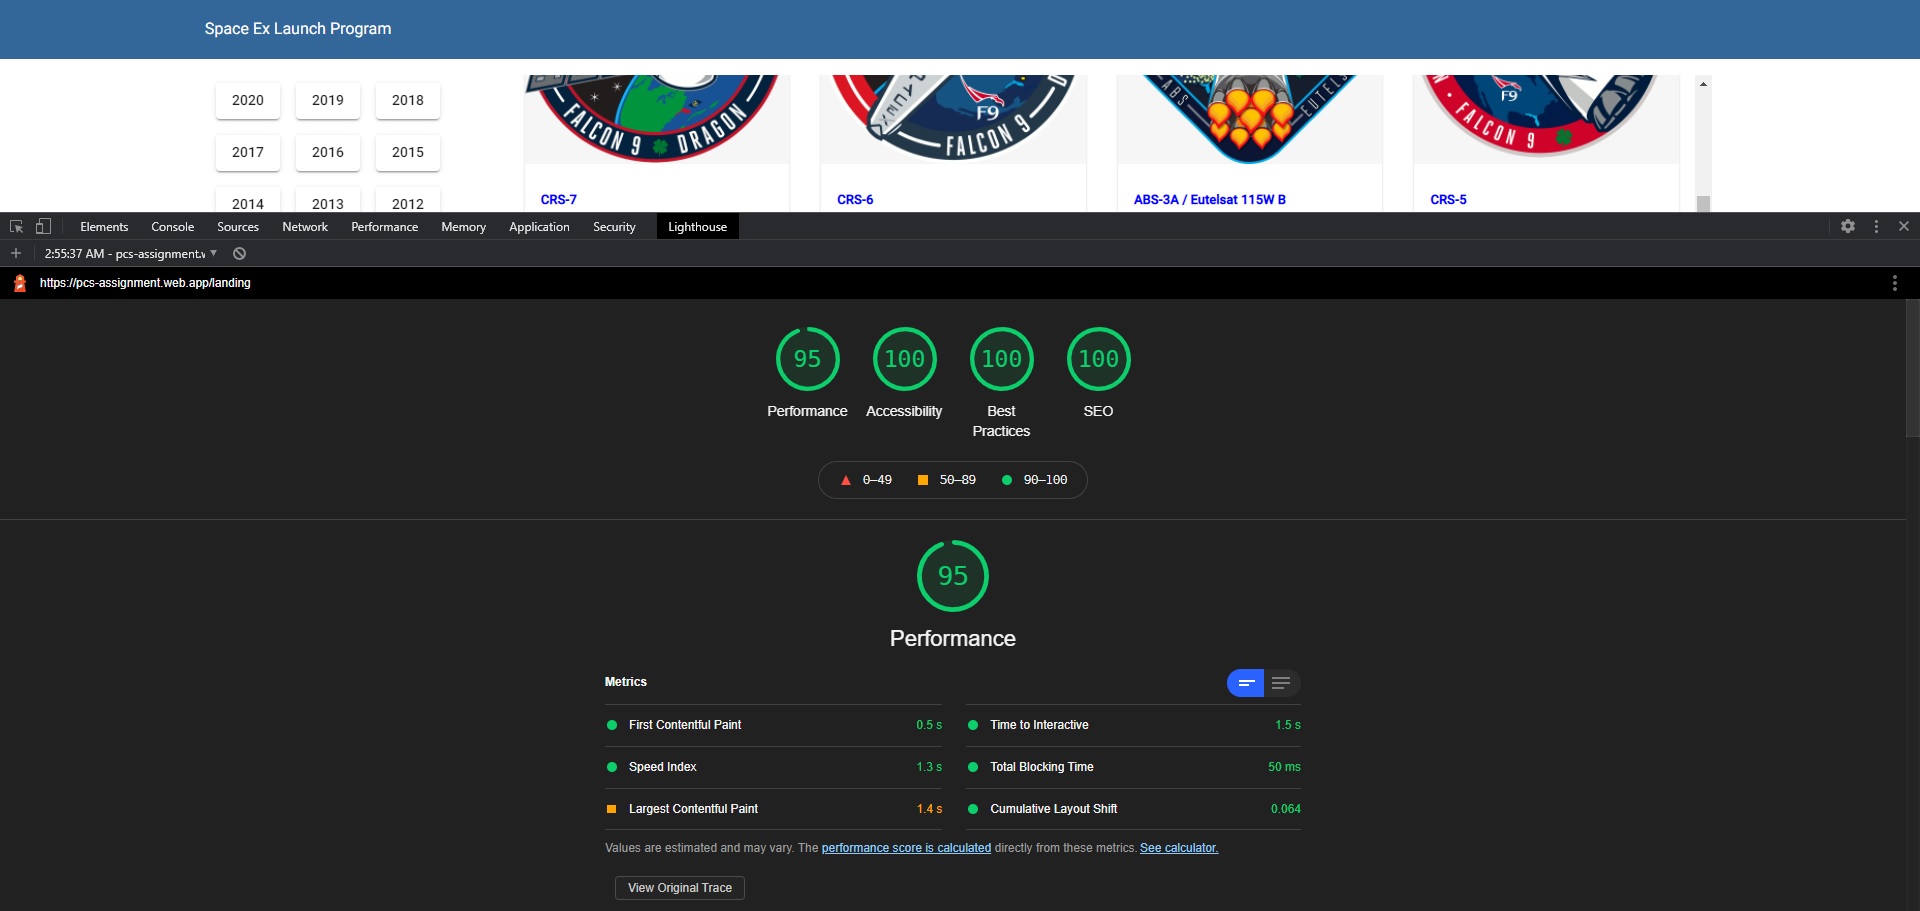This screenshot has width=1920, height=911.
Task: Open the CRS-5 launch link
Action: pyautogui.click(x=1448, y=200)
